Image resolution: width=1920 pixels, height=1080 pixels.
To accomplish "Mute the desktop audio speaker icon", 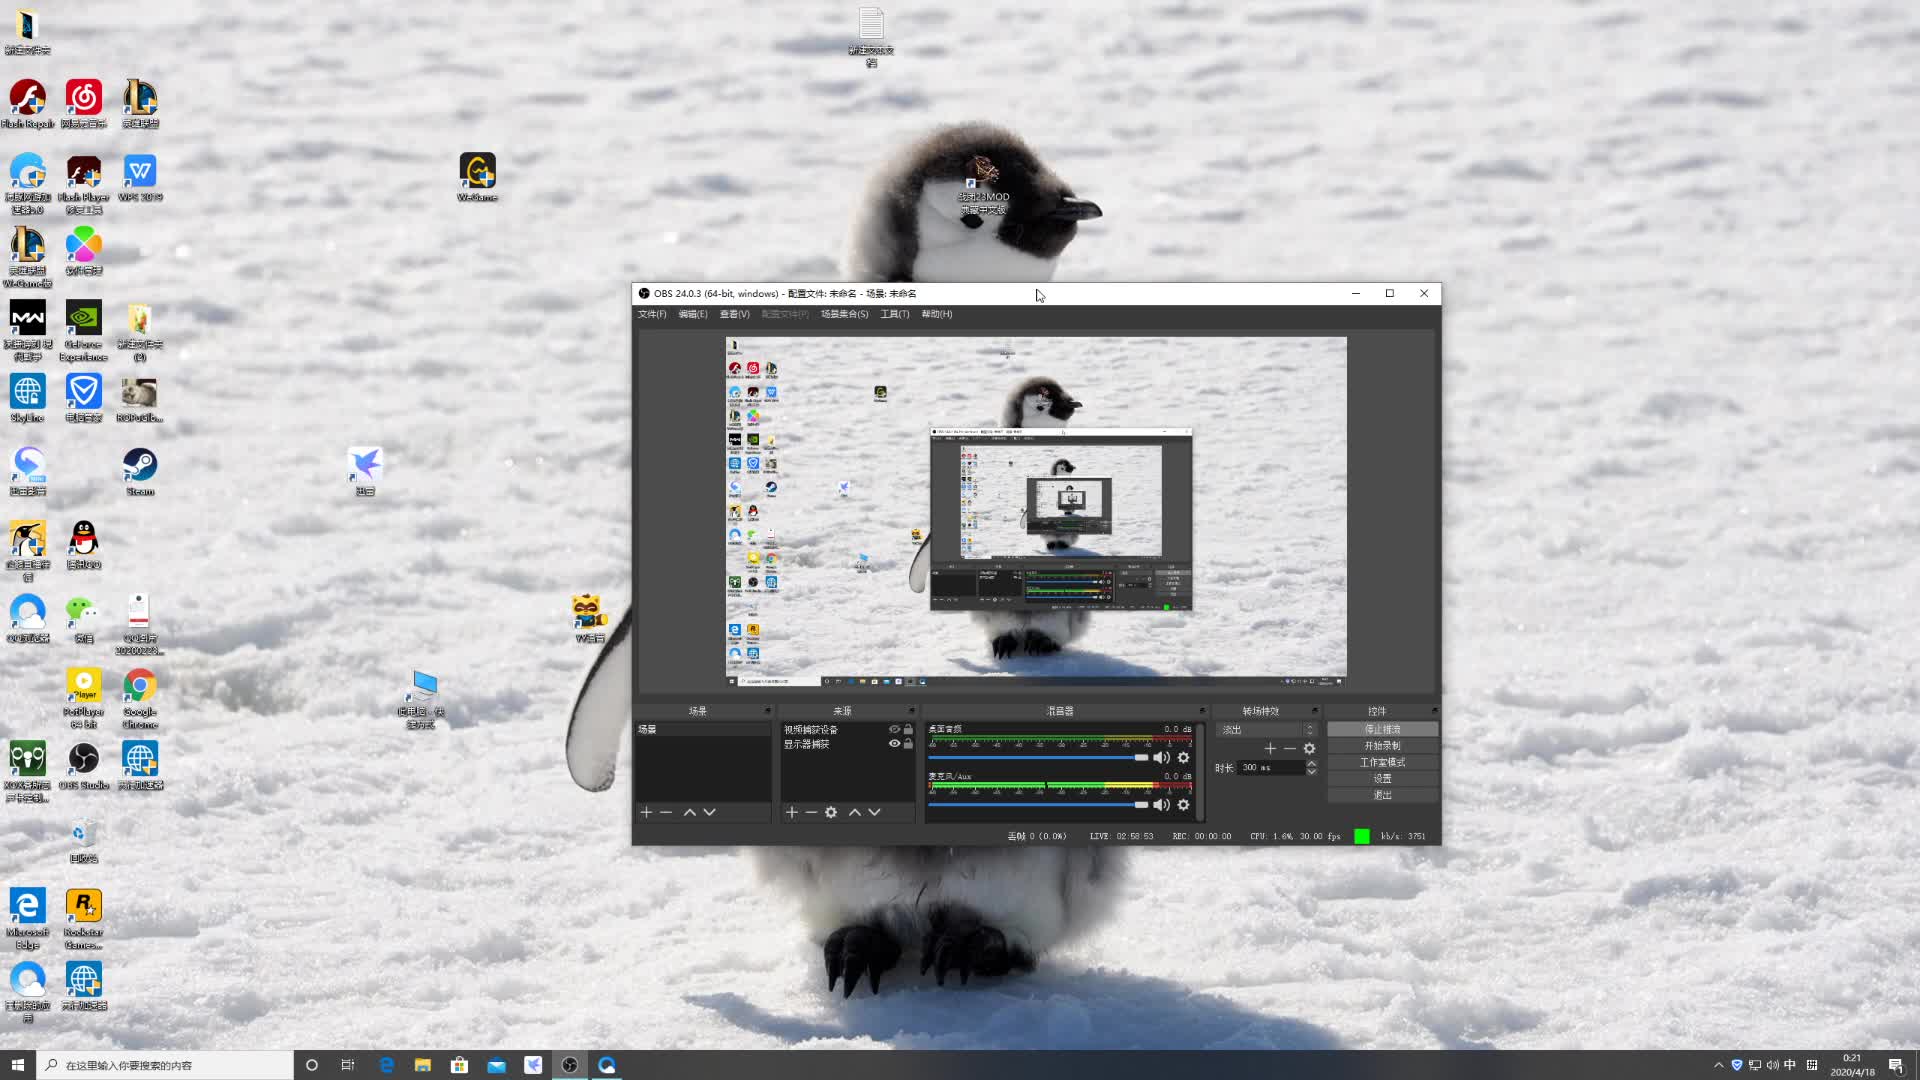I will [x=1161, y=758].
